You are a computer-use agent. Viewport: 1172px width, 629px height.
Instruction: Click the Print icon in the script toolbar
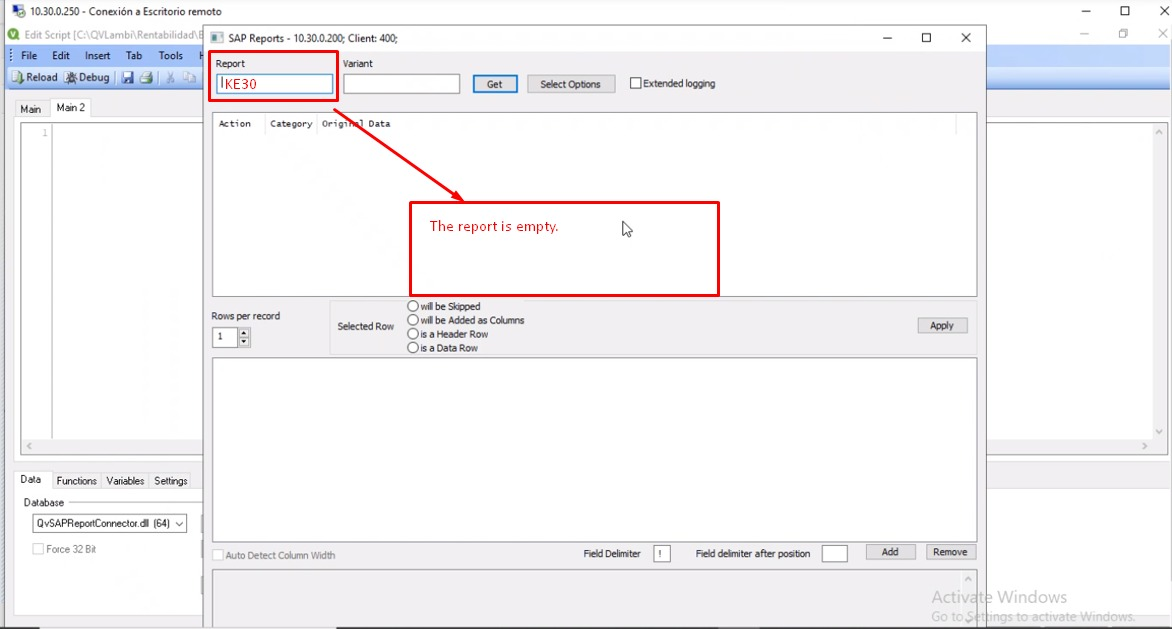[145, 77]
